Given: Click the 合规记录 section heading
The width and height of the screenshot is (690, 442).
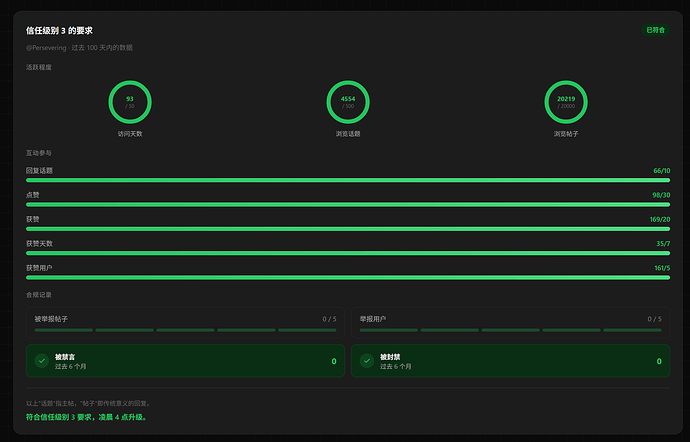Looking at the screenshot, I should 39,295.
